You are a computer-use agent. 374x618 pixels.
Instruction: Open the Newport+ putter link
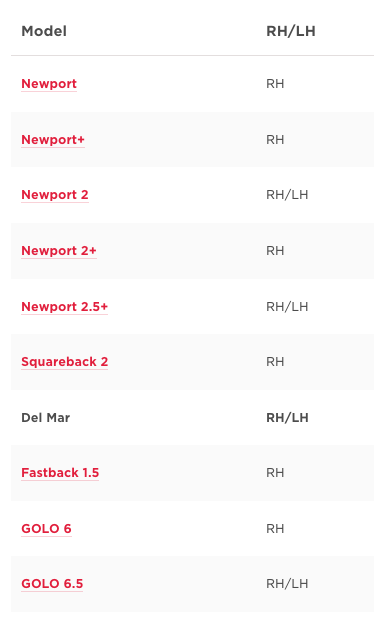click(x=53, y=140)
